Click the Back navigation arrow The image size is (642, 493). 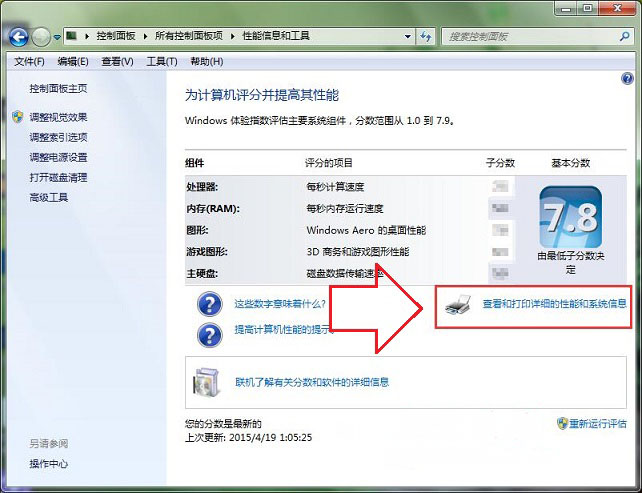(18, 37)
